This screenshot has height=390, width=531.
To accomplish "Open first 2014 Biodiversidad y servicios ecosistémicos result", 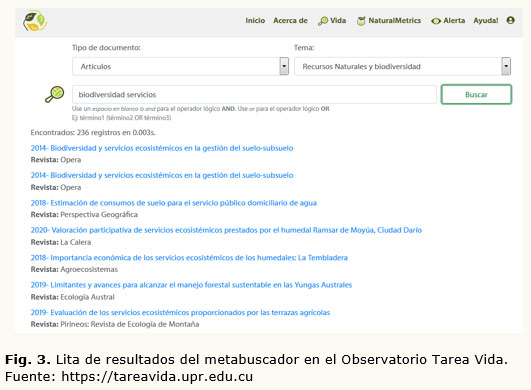I will [x=162, y=148].
